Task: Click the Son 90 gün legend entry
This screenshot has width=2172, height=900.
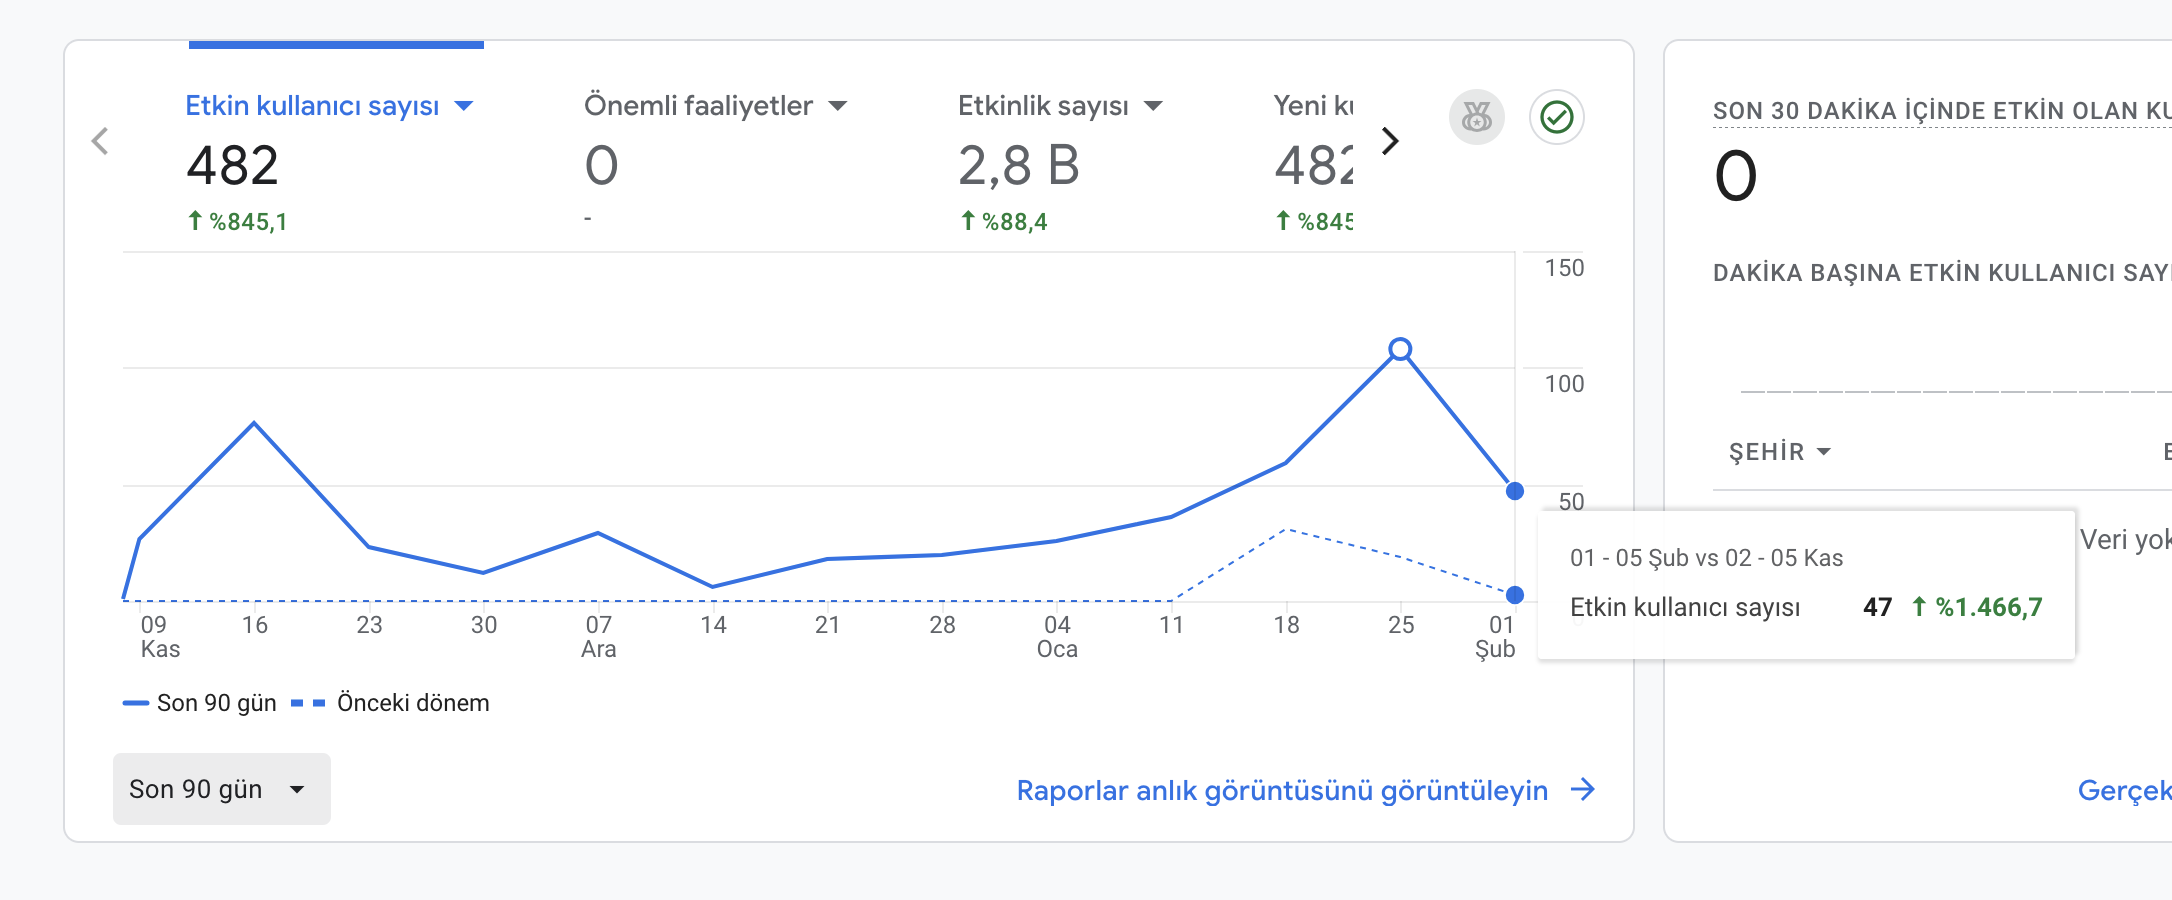Action: [x=199, y=703]
